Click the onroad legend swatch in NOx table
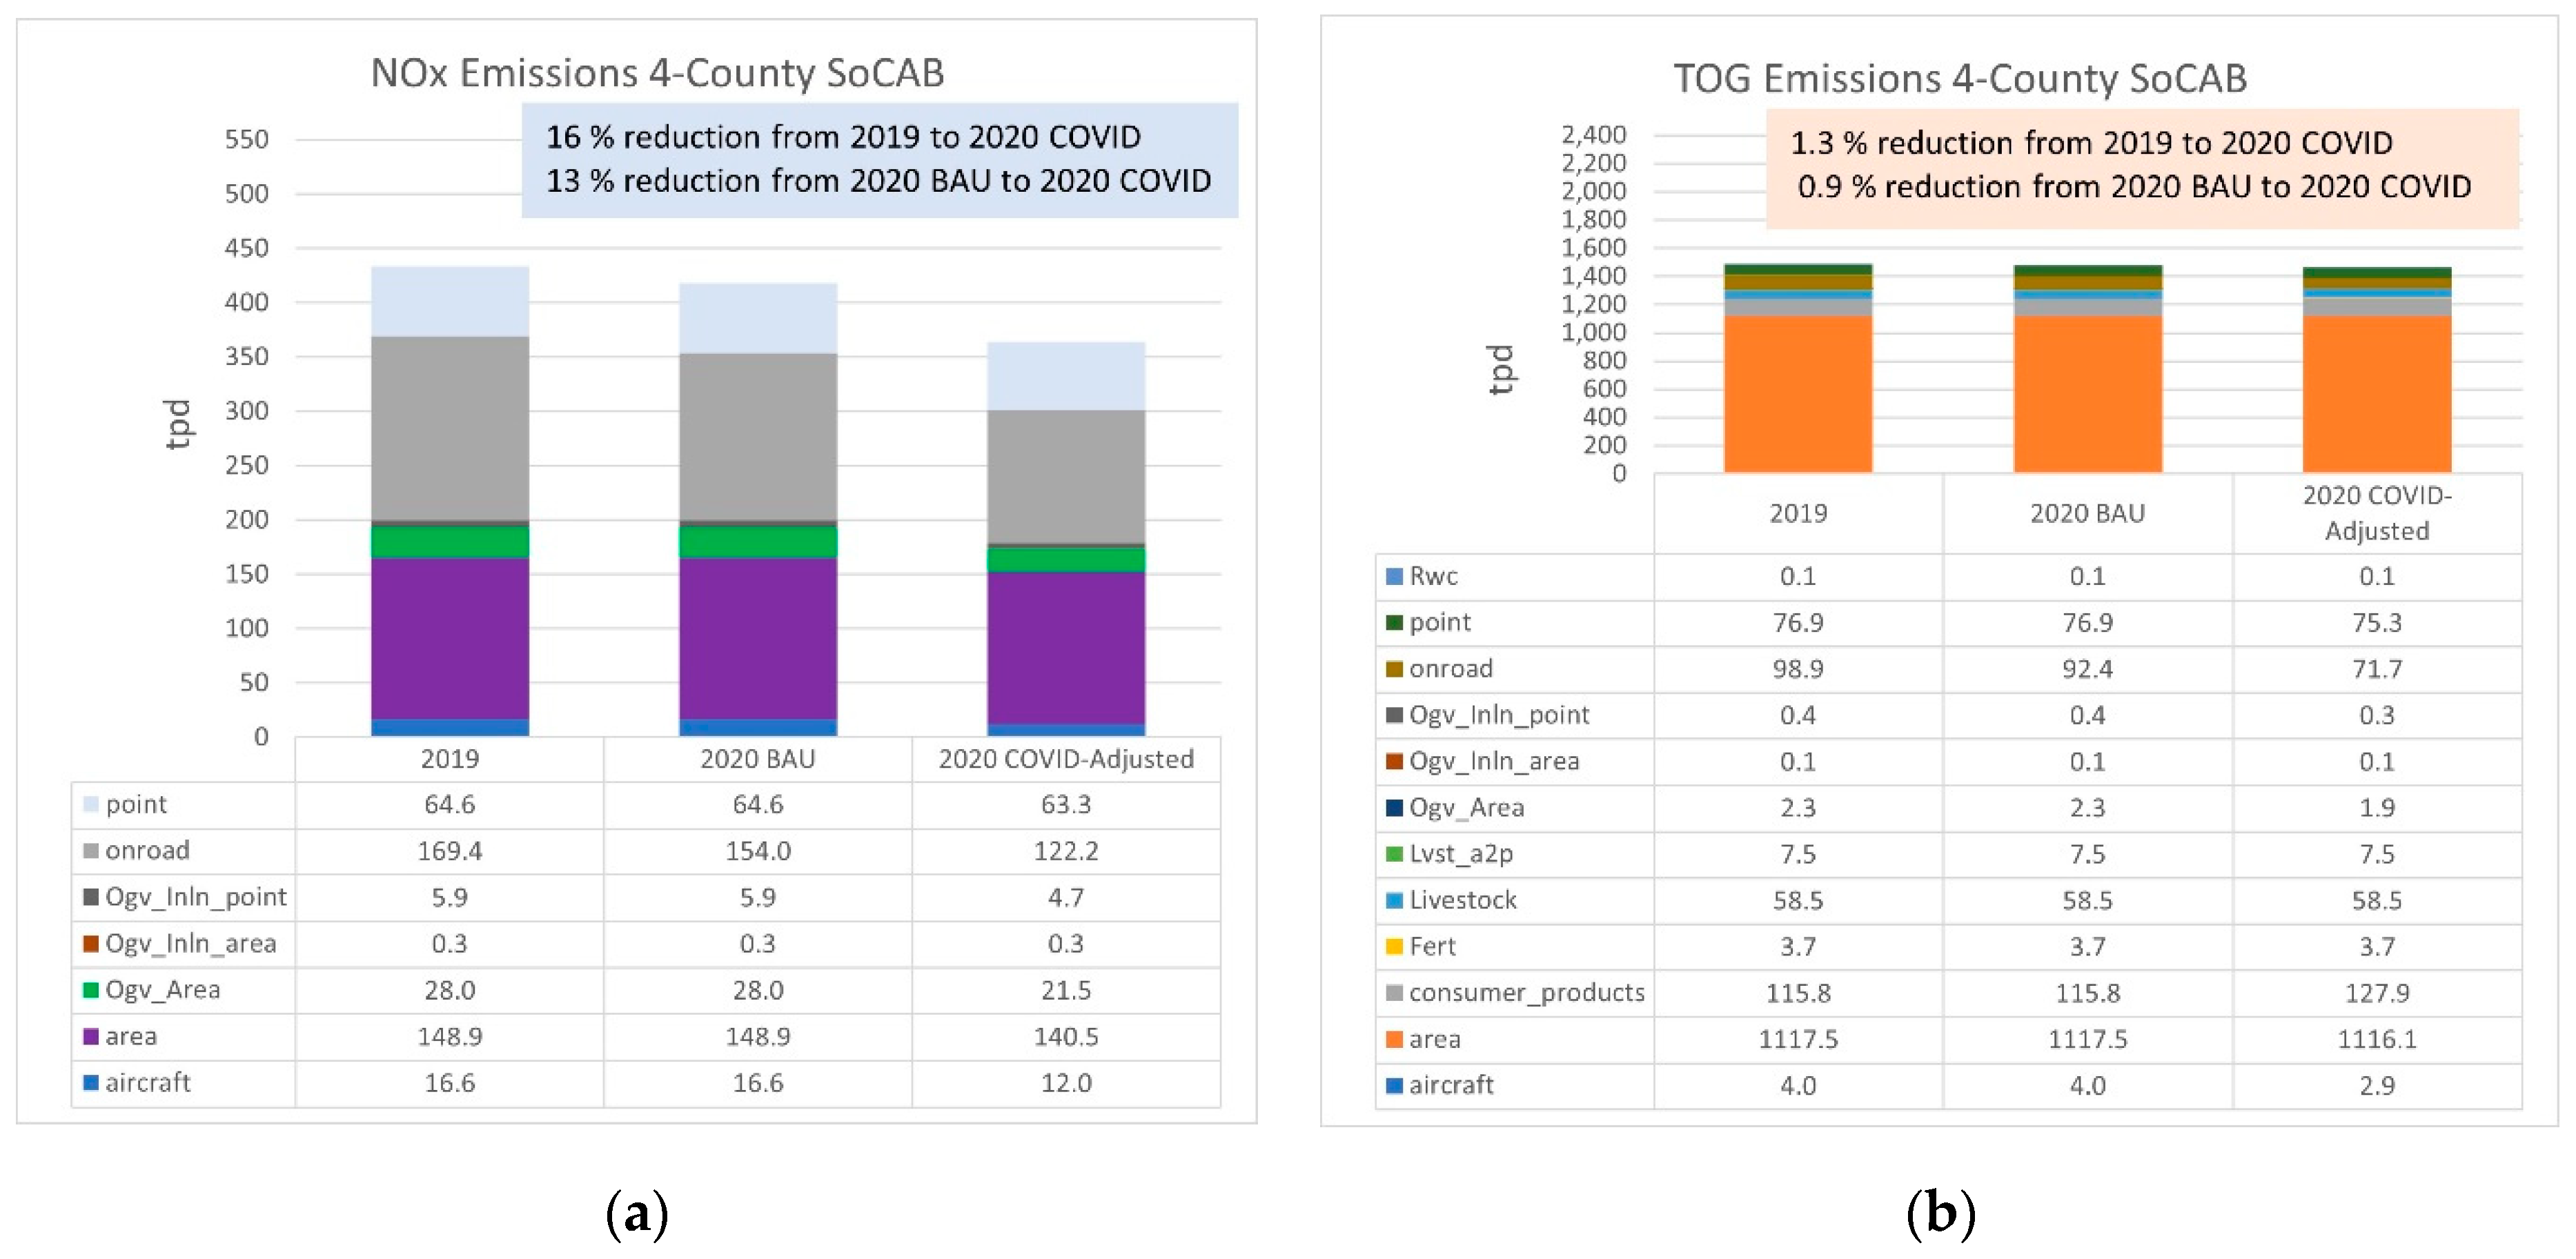The height and width of the screenshot is (1259, 2576). pos(91,851)
